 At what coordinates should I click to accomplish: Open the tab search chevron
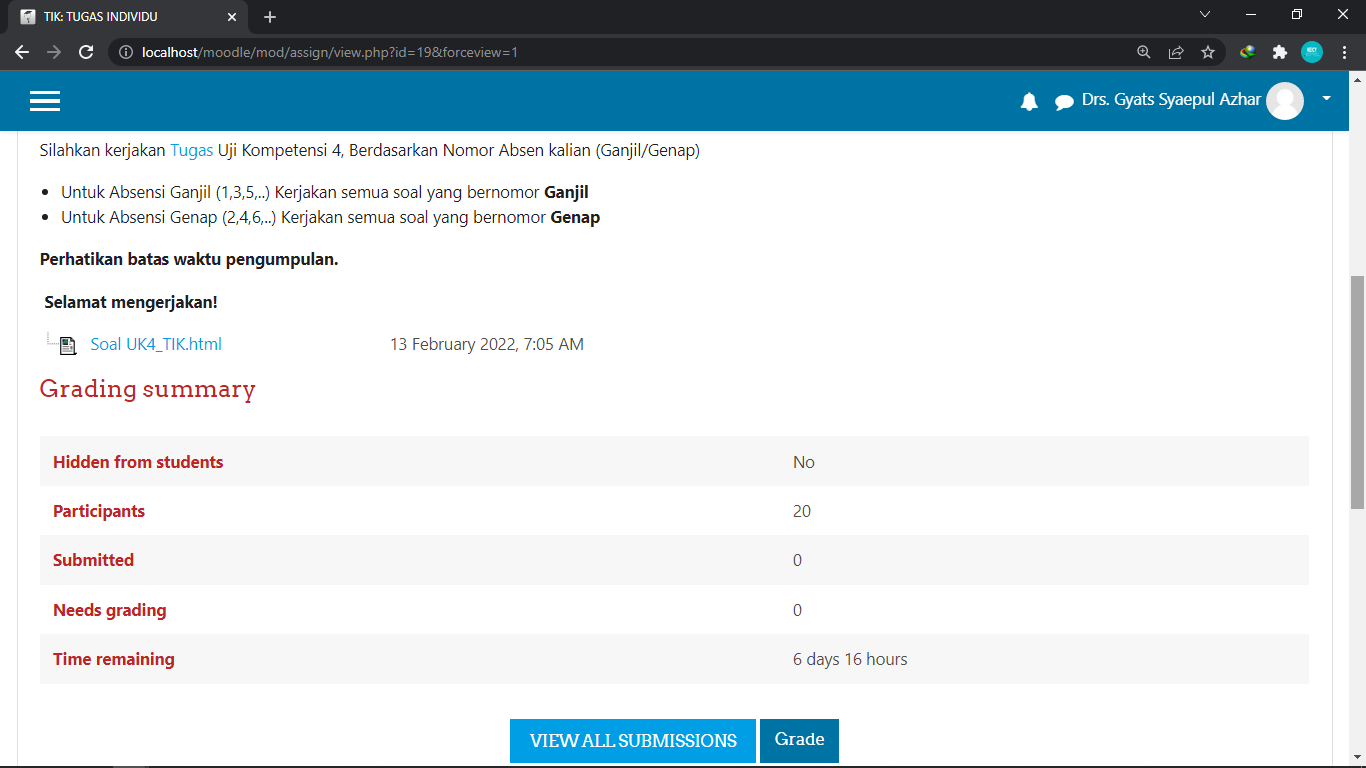1205,15
